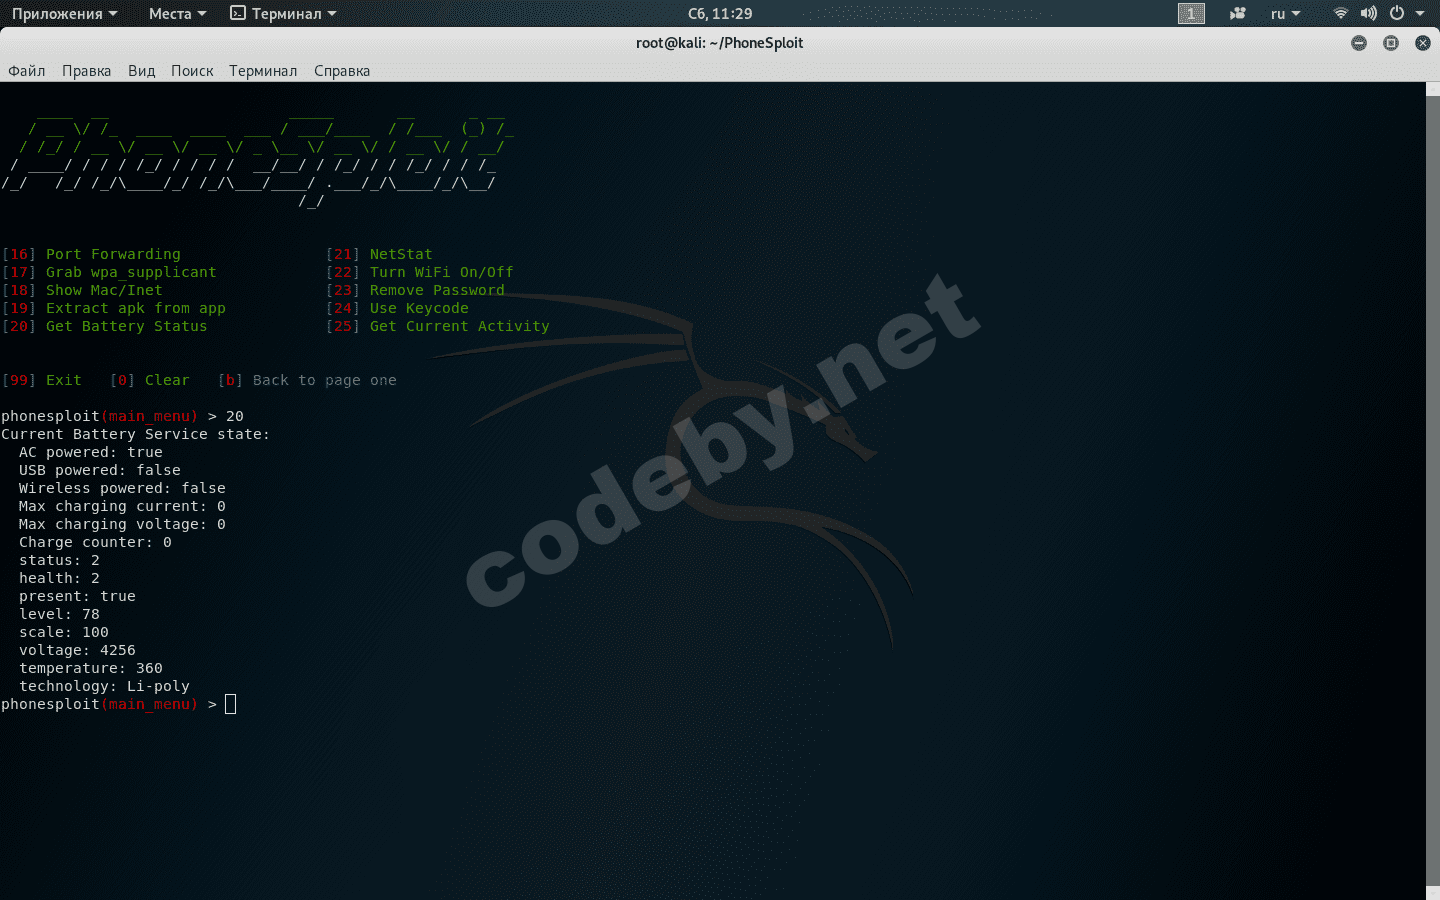This screenshot has height=900, width=1440.
Task: Click the 'Turn WiFi On/Off' text
Action: pyautogui.click(x=441, y=272)
